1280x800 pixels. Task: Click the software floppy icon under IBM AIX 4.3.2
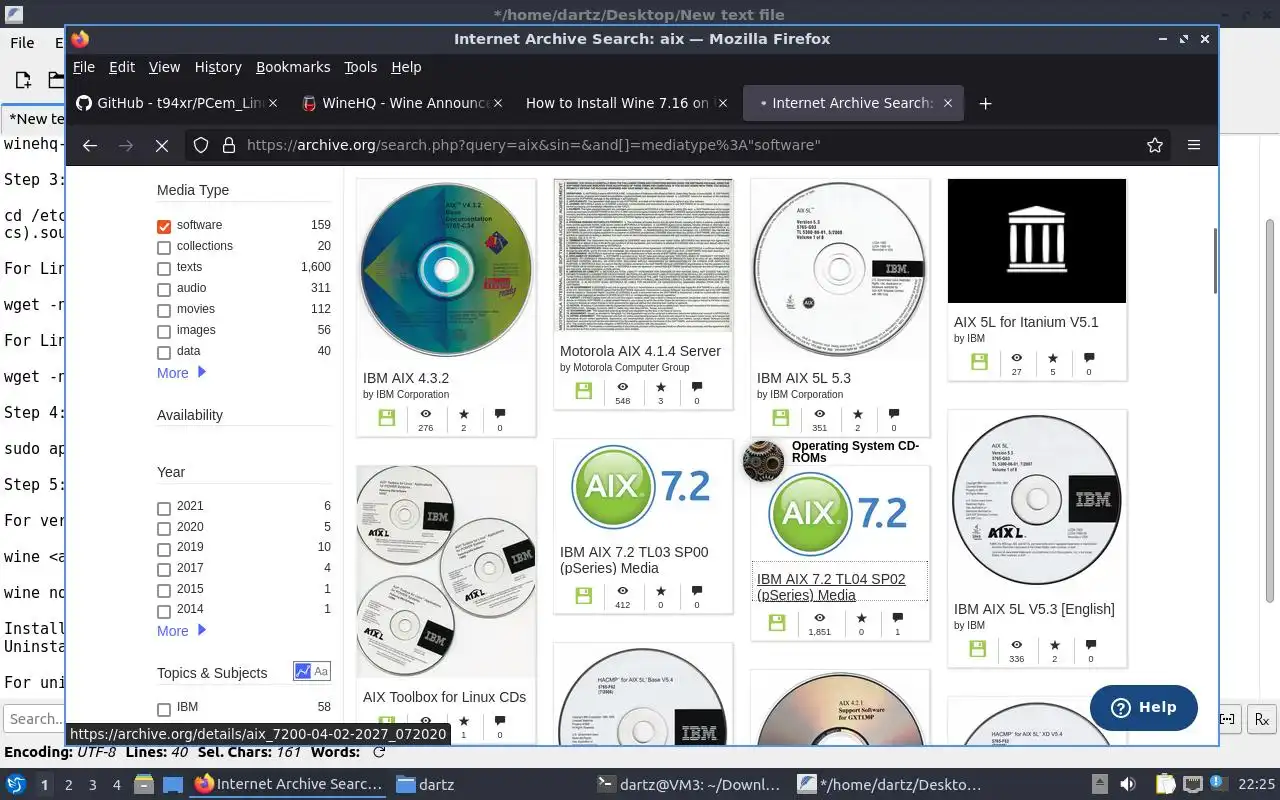pyautogui.click(x=387, y=418)
